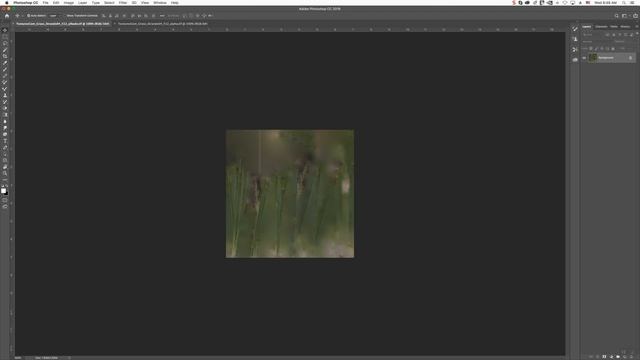Screen dimensions: 640x360
Task: Click the Delete layer trash icon
Action: [x=631, y=356]
